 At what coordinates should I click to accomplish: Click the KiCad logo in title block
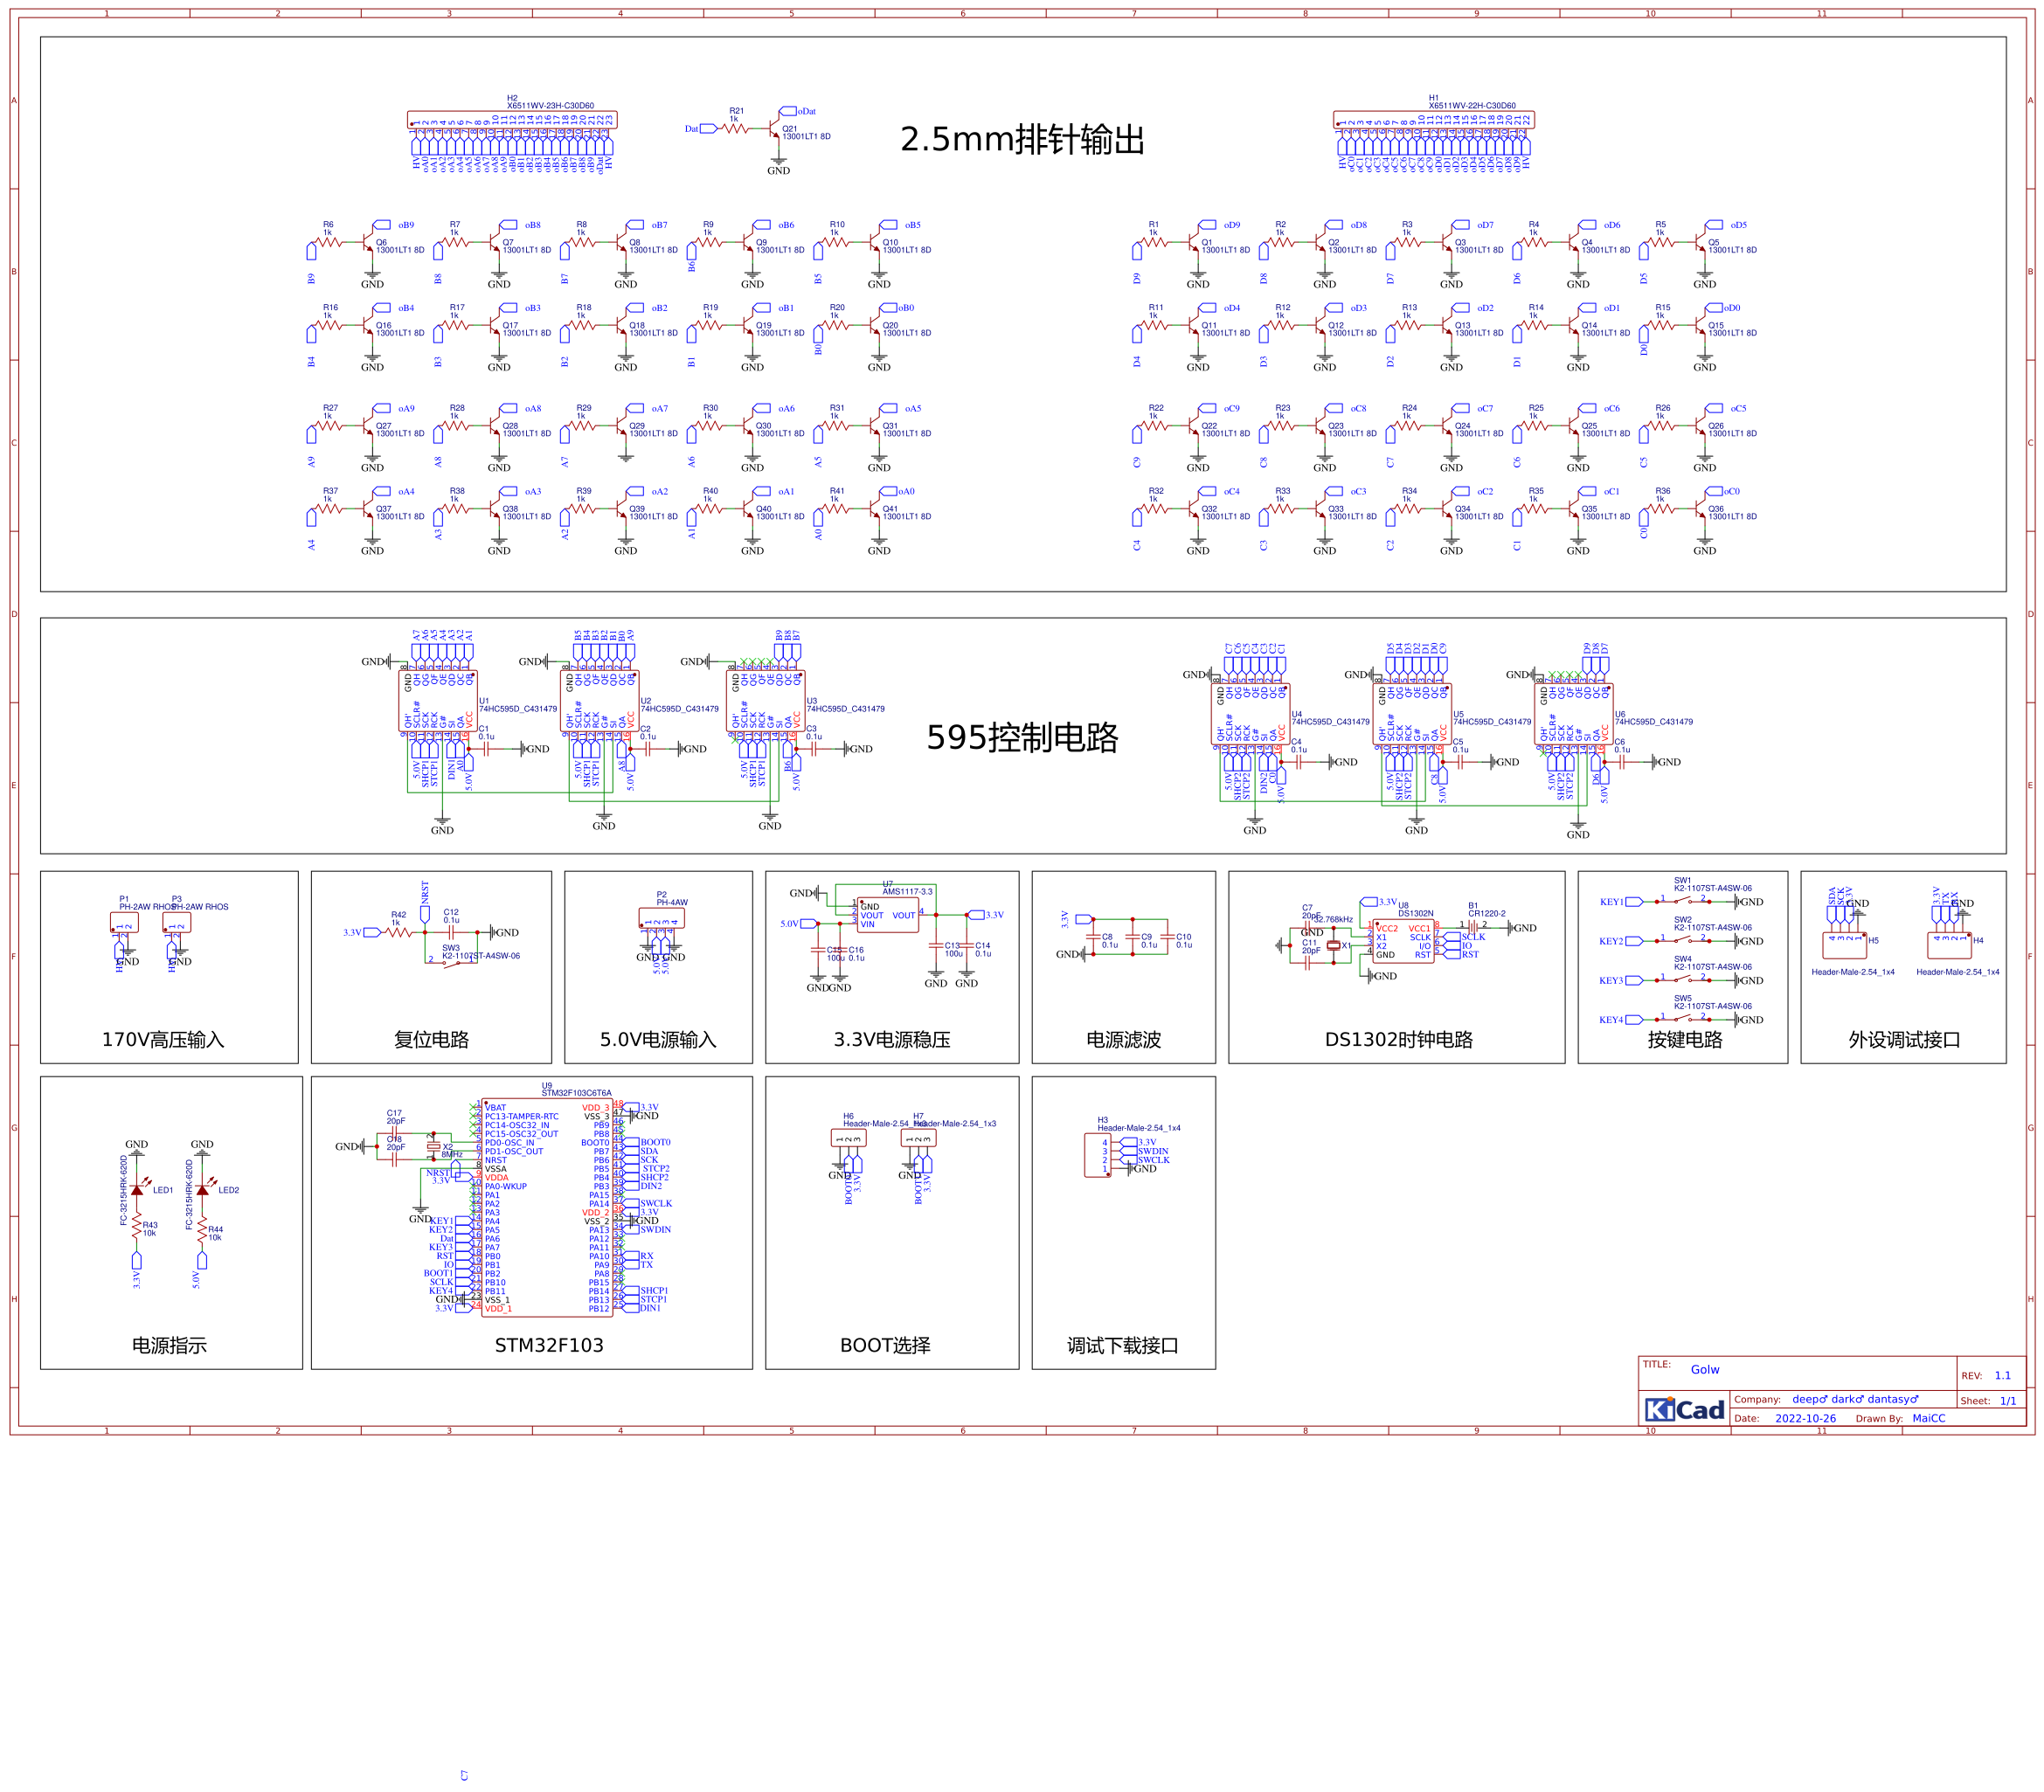(1684, 1409)
